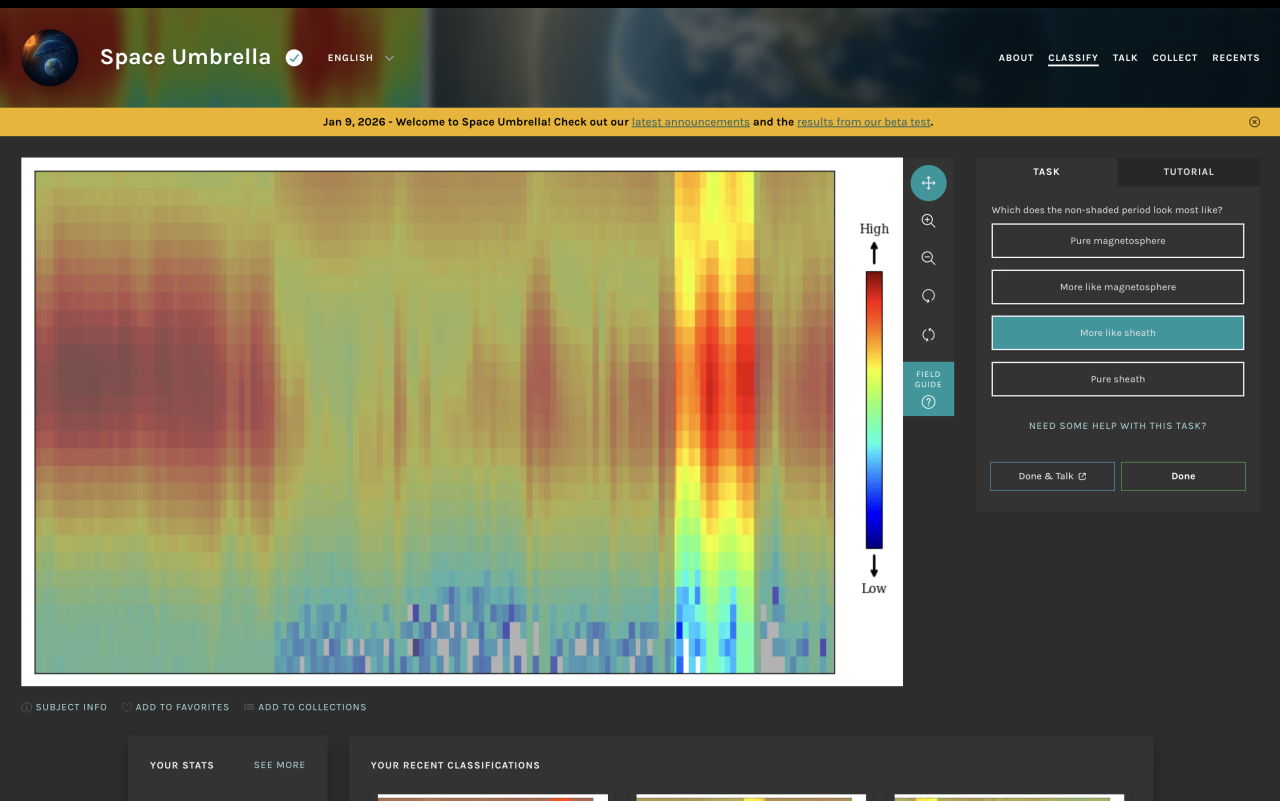Open the Talk navigation item
The height and width of the screenshot is (801, 1280).
coord(1125,58)
